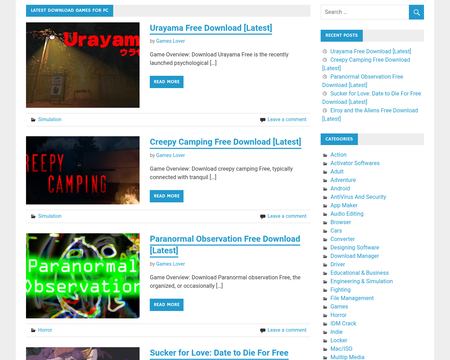Click Read More under Creepy Camping post
This screenshot has width=450, height=360.
pos(166,196)
